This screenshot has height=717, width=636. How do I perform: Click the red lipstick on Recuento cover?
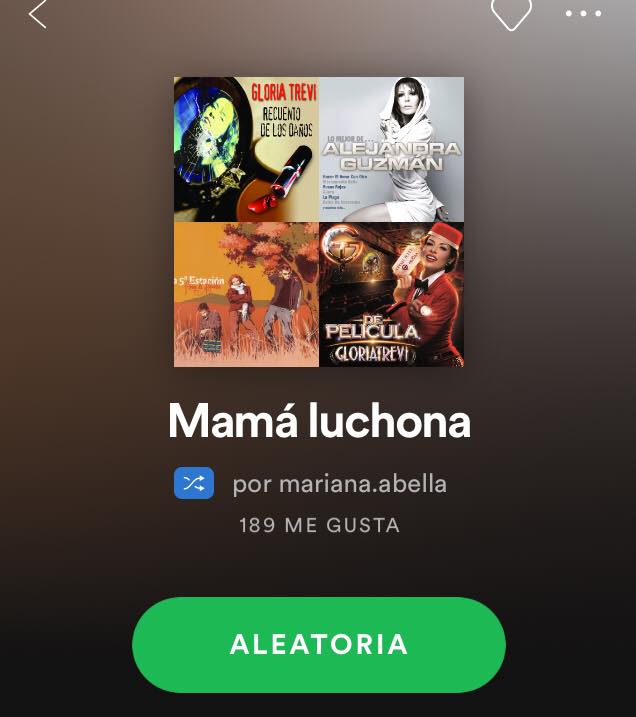[x=280, y=179]
